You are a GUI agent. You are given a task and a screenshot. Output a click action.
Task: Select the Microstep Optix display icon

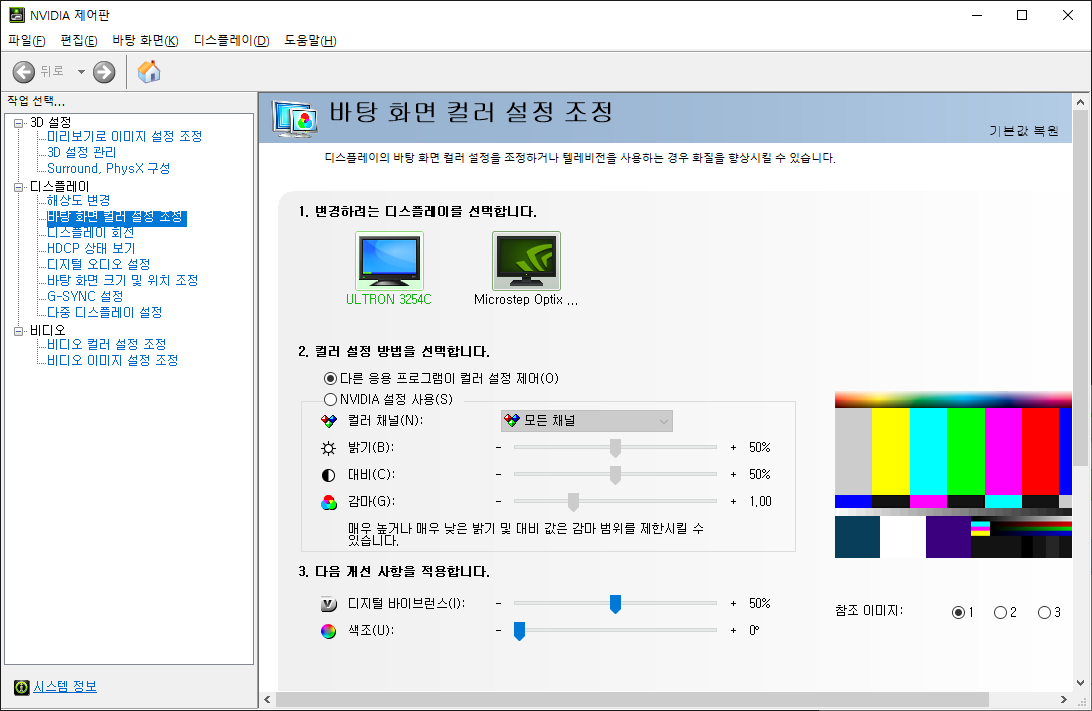[526, 261]
